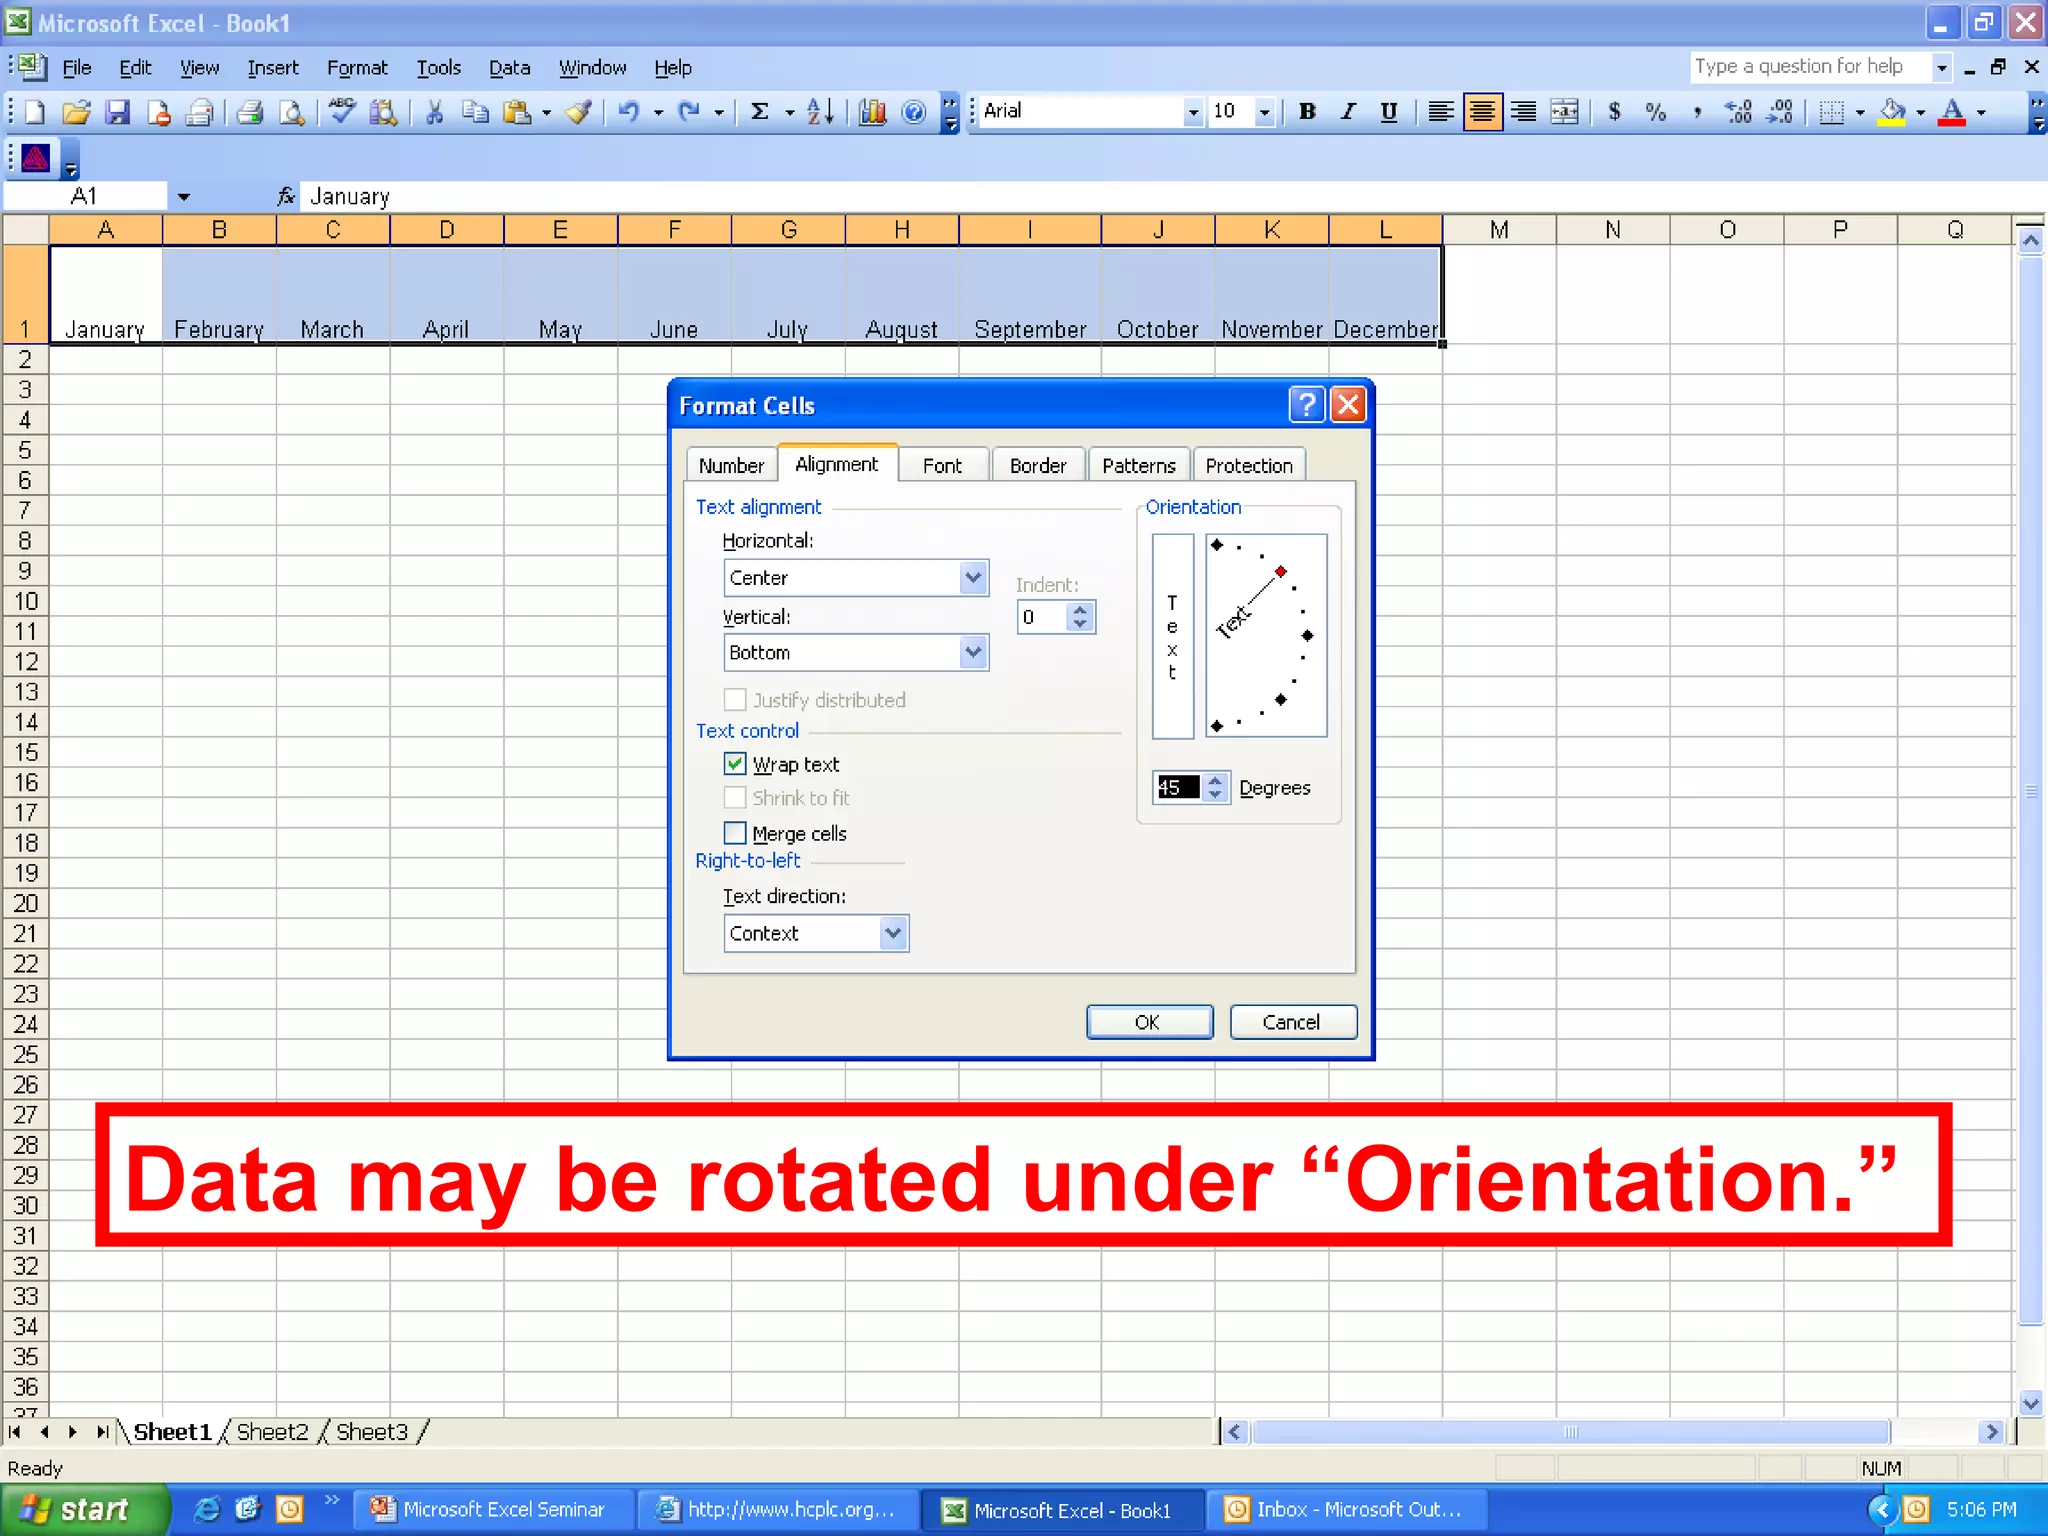Screen dimensions: 2048x1536
Task: Click the Shrink to fit checkbox
Action: [x=735, y=798]
